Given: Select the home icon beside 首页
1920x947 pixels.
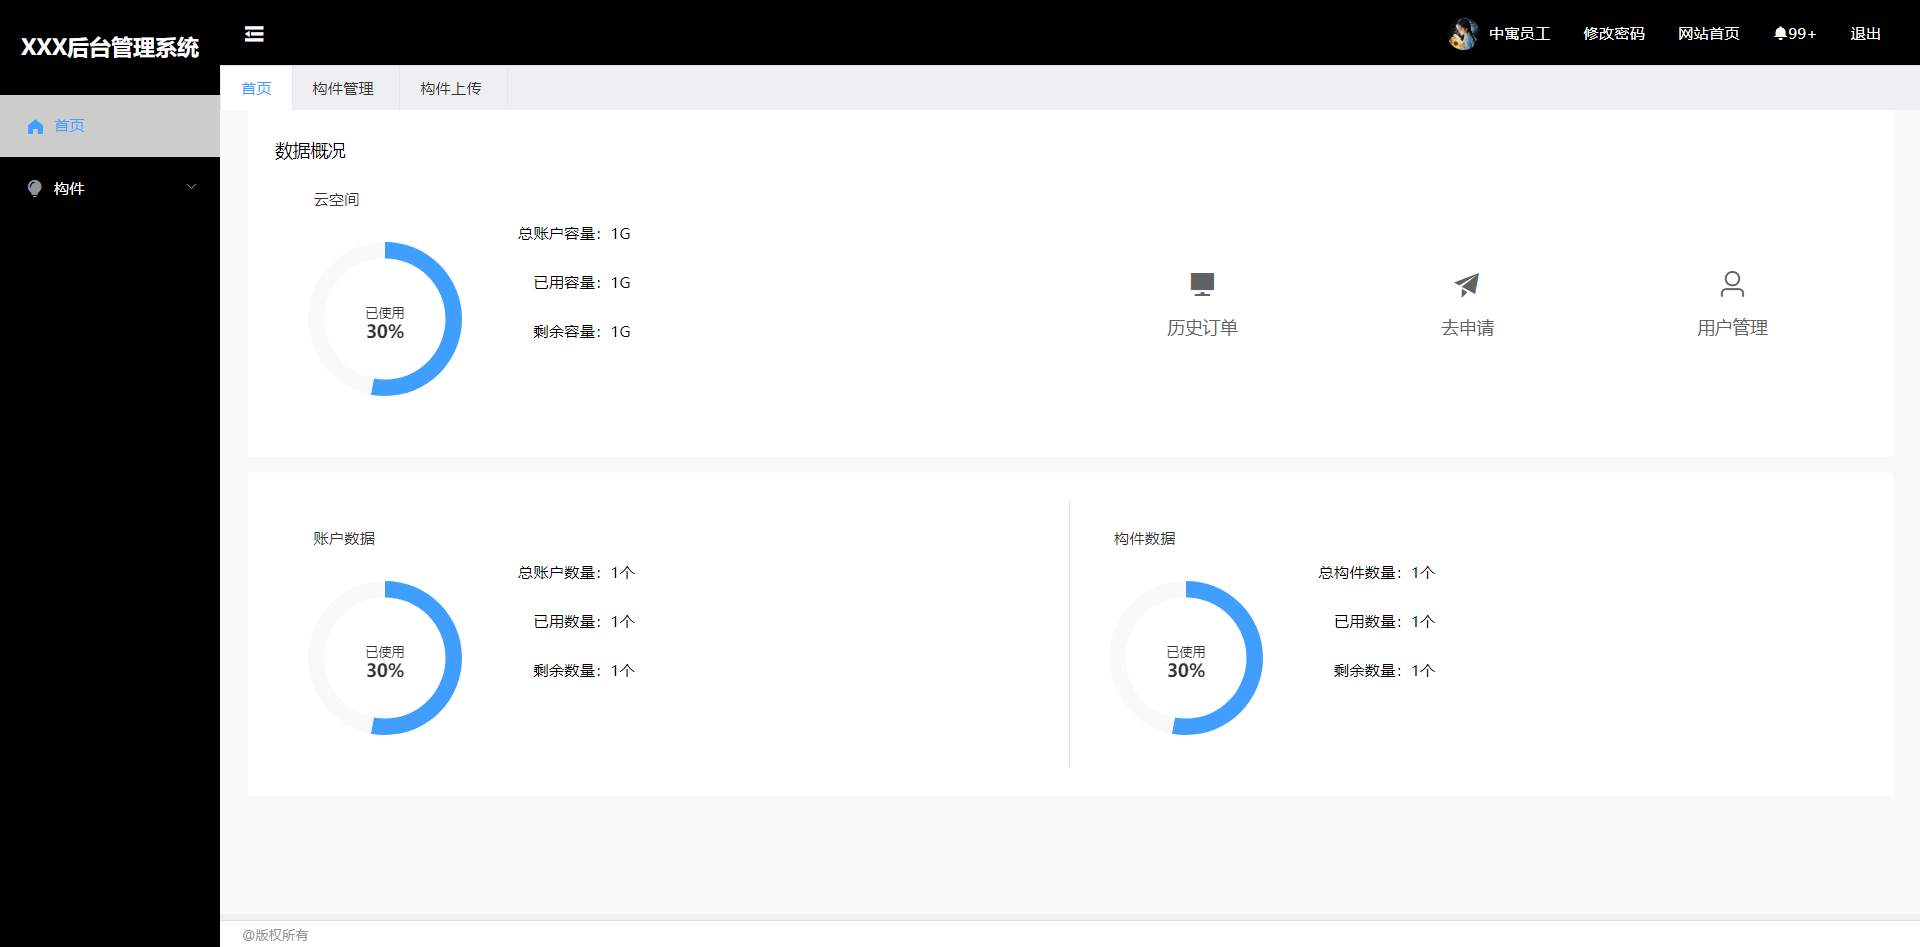Looking at the screenshot, I should [x=36, y=126].
